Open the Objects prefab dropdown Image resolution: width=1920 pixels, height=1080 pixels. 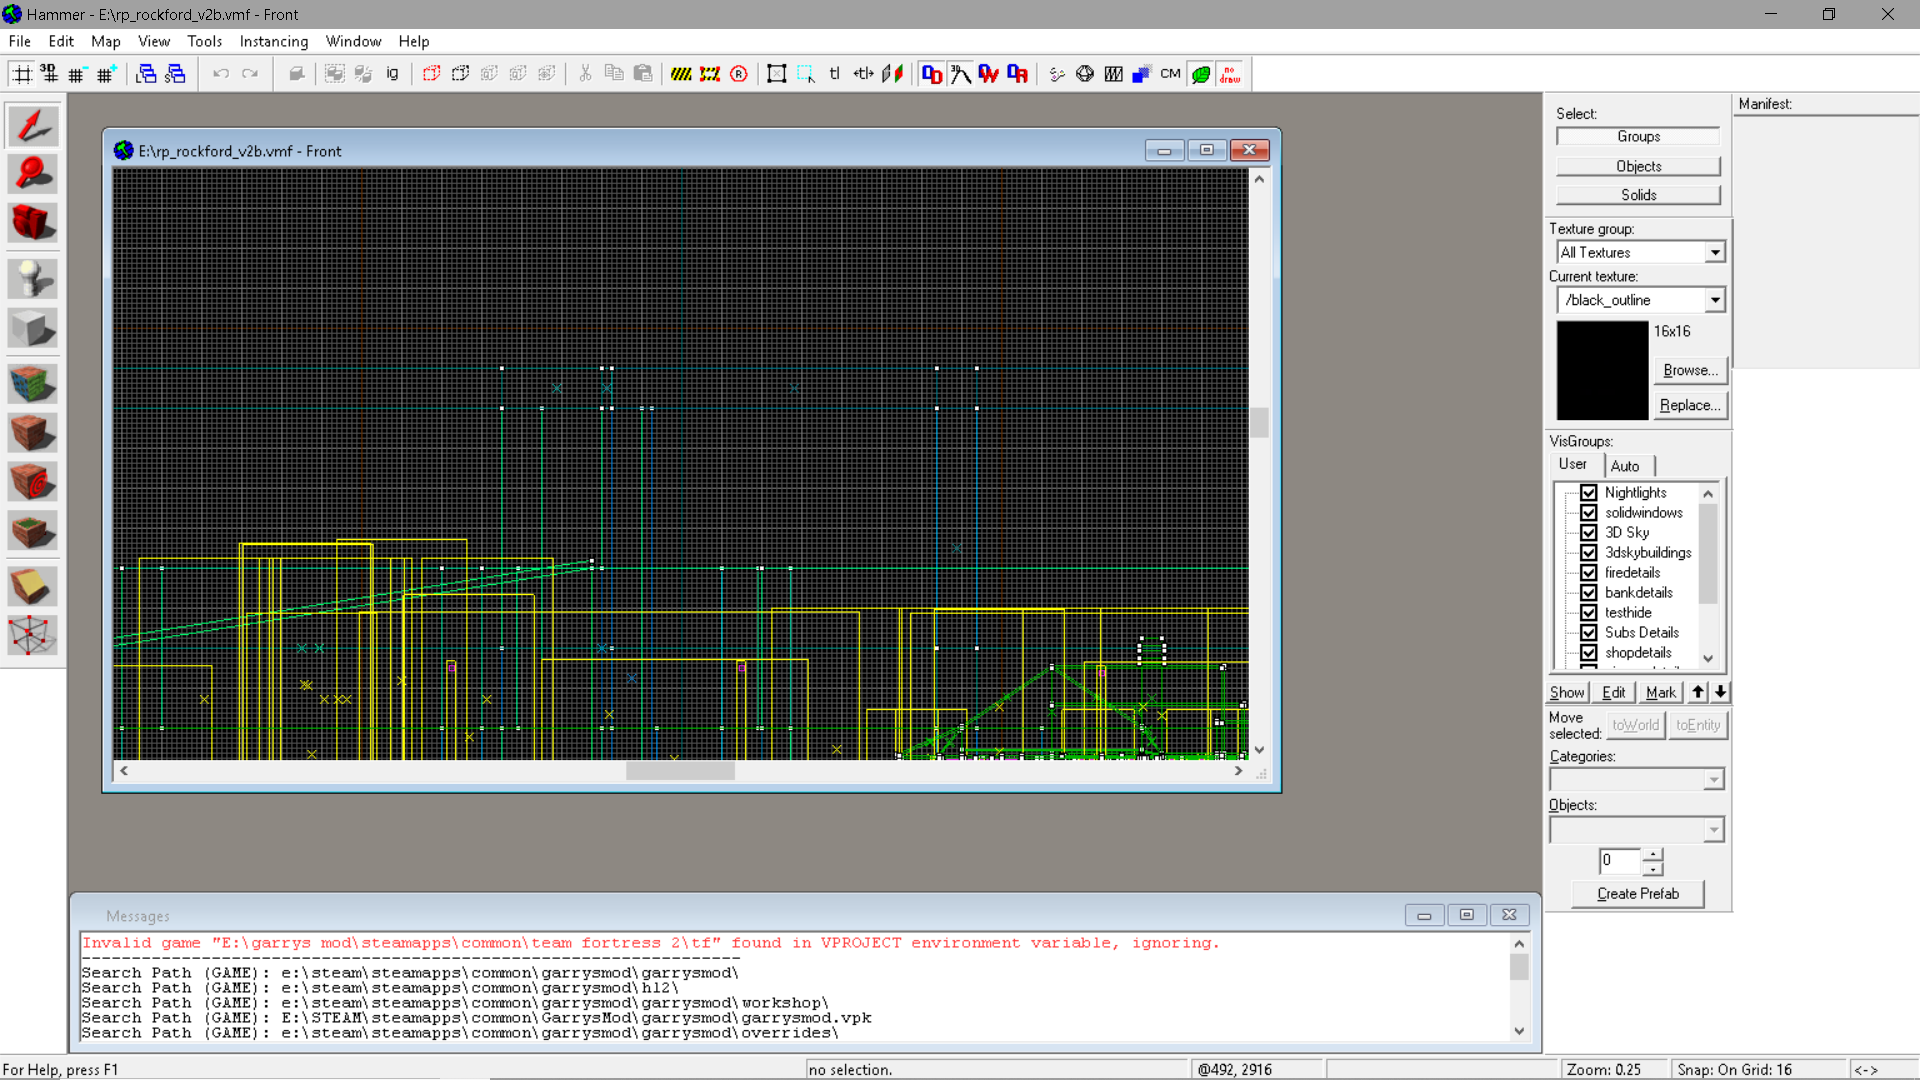coord(1713,830)
